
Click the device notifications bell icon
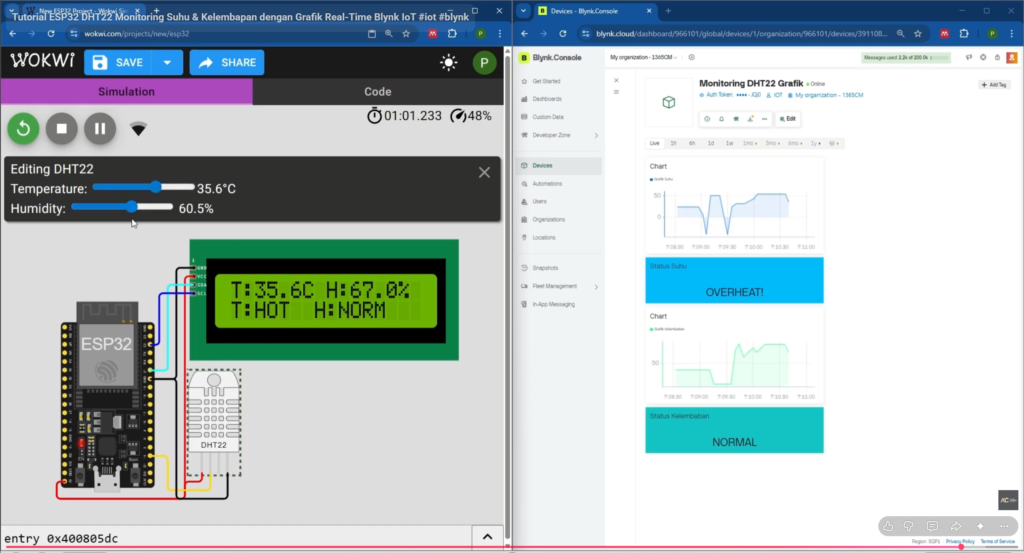pyautogui.click(x=722, y=119)
